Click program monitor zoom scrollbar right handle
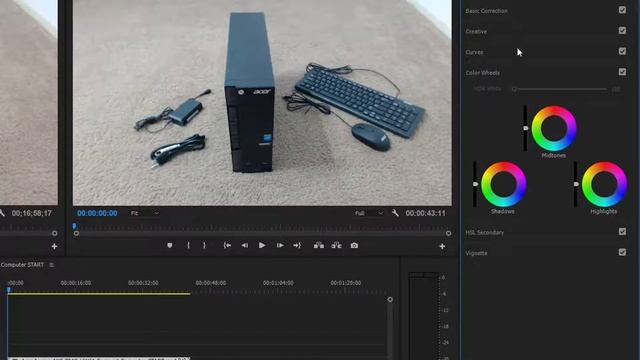This screenshot has height=360, width=640. pyautogui.click(x=449, y=233)
